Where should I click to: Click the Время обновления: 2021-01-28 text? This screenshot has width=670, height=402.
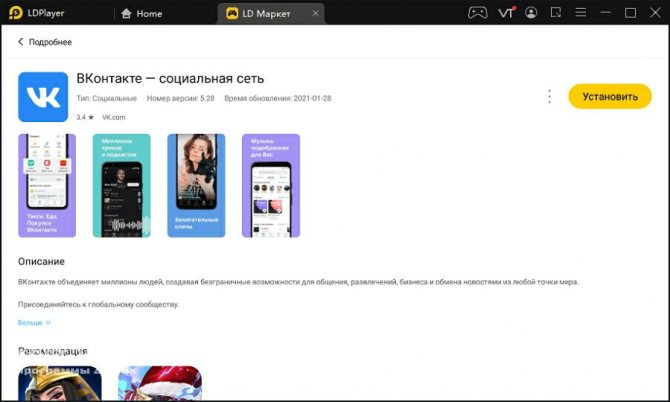278,98
